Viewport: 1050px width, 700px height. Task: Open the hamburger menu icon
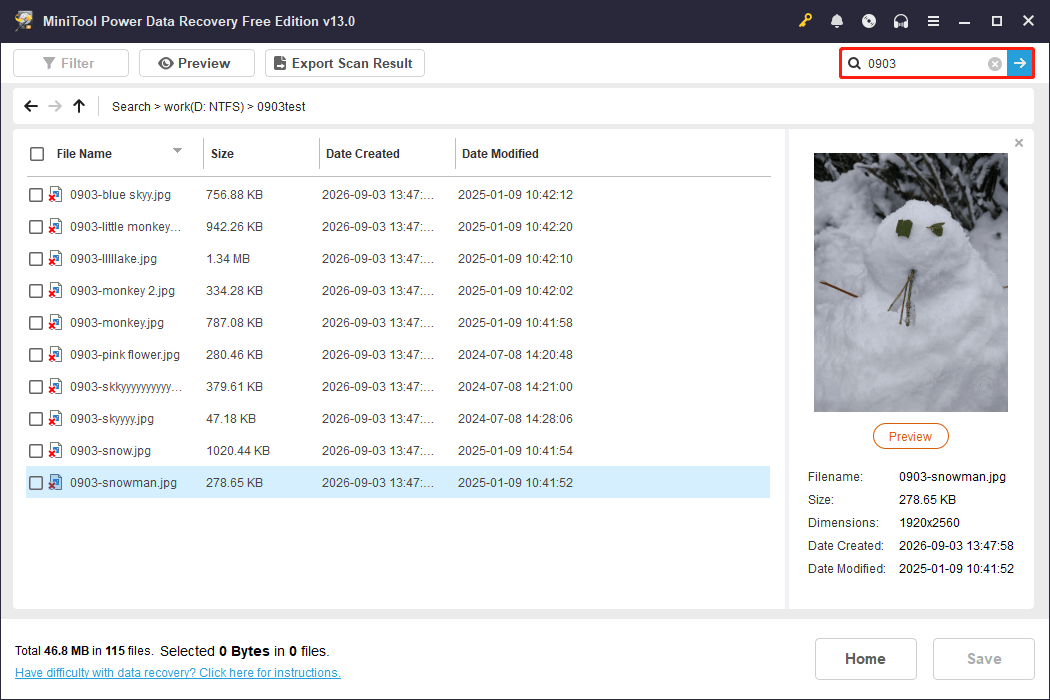point(933,21)
